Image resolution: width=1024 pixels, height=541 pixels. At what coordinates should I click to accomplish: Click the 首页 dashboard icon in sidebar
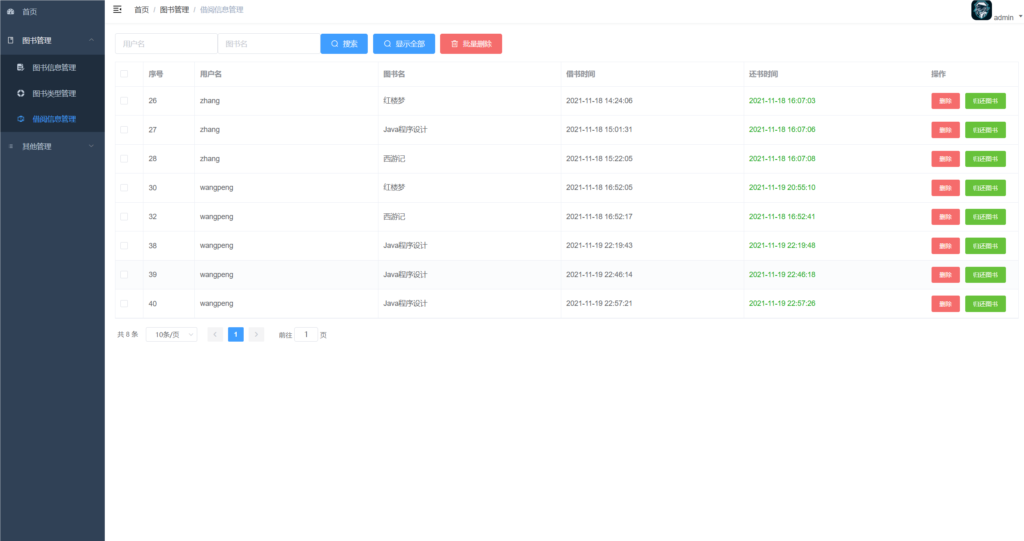coord(10,12)
